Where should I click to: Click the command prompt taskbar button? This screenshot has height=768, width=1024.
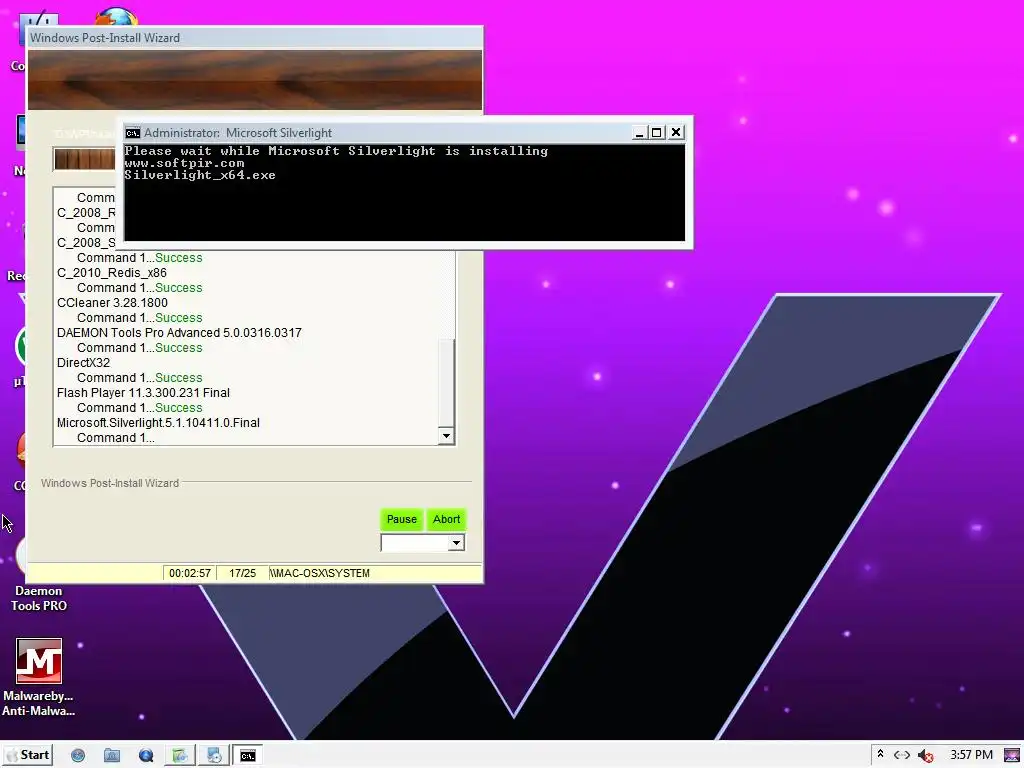(248, 756)
